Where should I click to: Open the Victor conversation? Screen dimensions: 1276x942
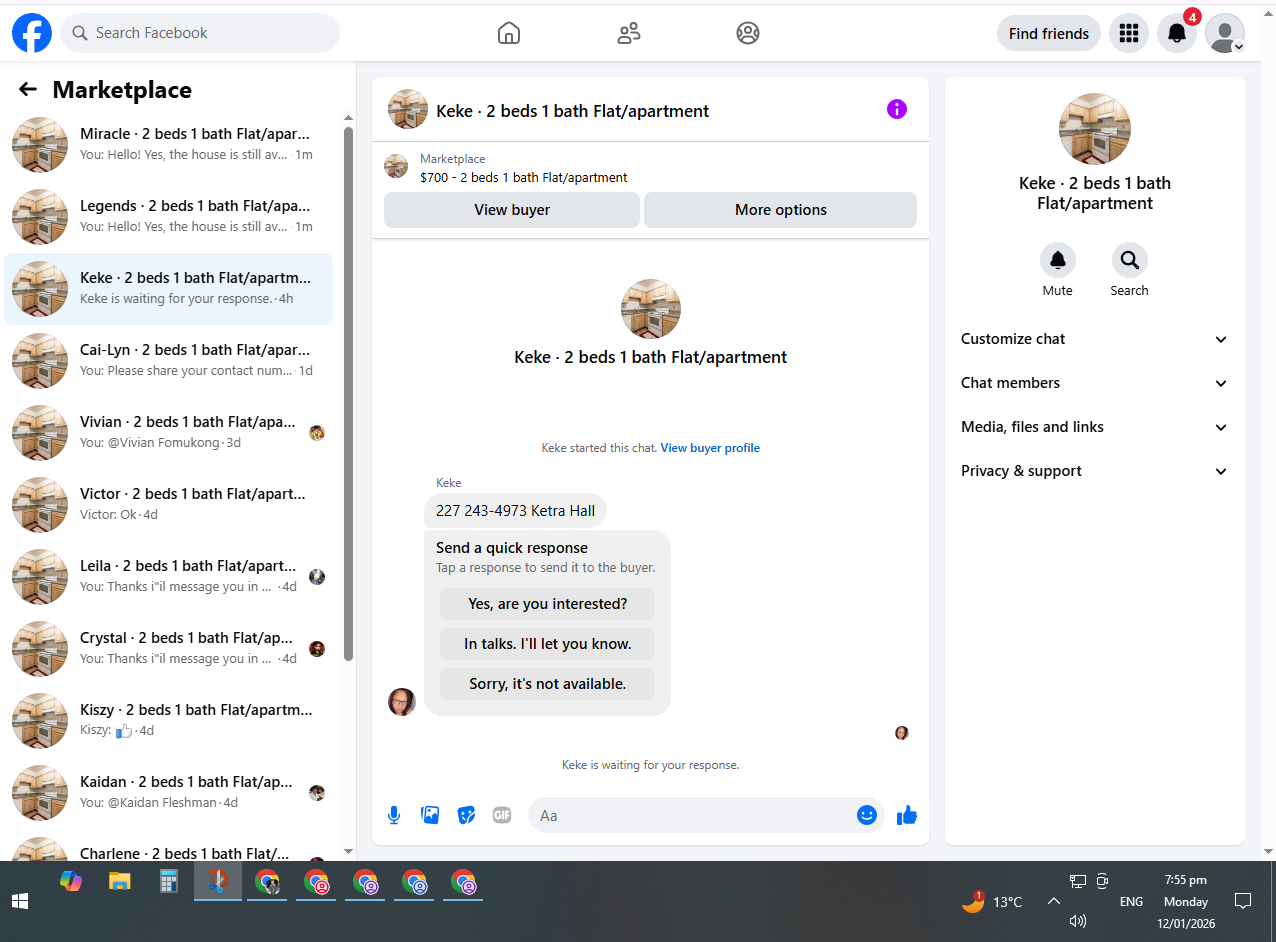[x=169, y=505]
